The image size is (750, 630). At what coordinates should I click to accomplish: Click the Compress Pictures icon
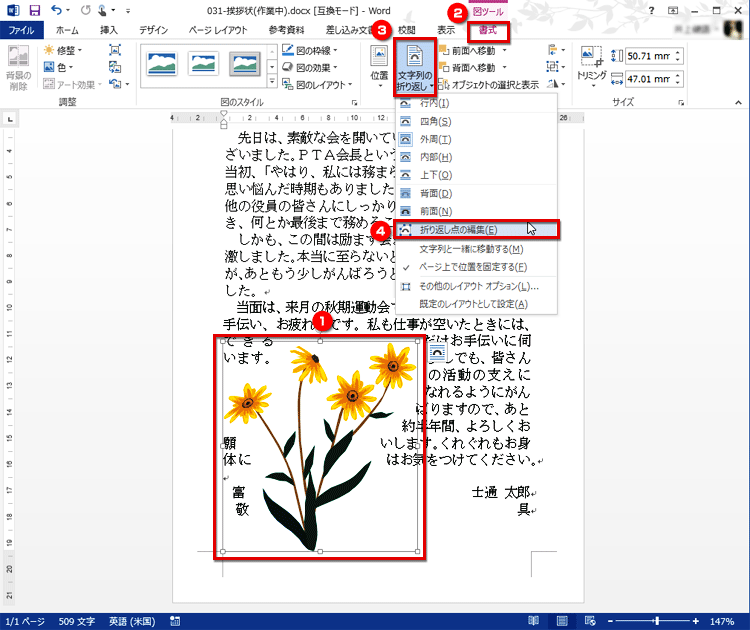click(x=115, y=50)
